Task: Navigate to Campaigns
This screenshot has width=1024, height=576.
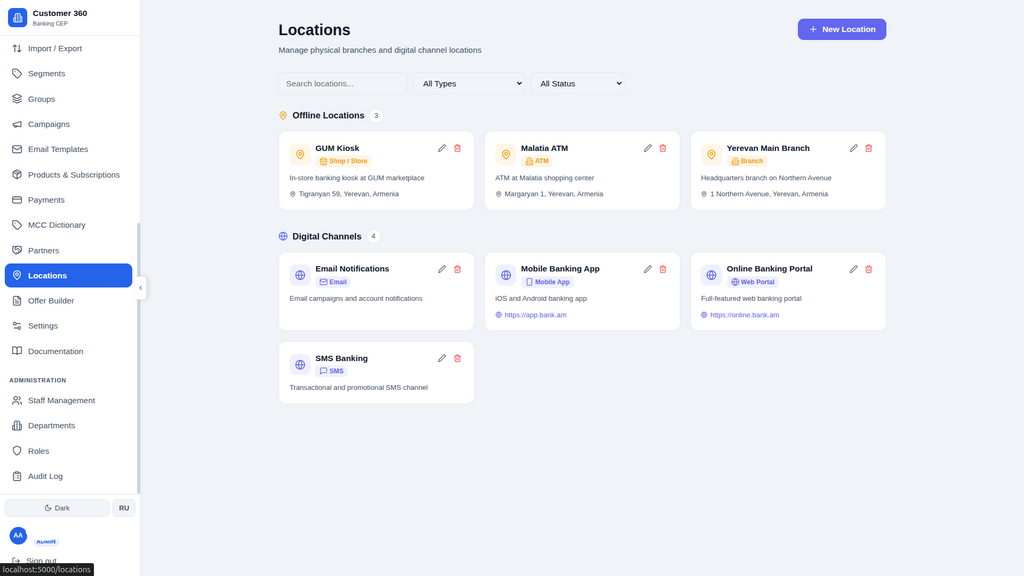Action: [x=69, y=124]
